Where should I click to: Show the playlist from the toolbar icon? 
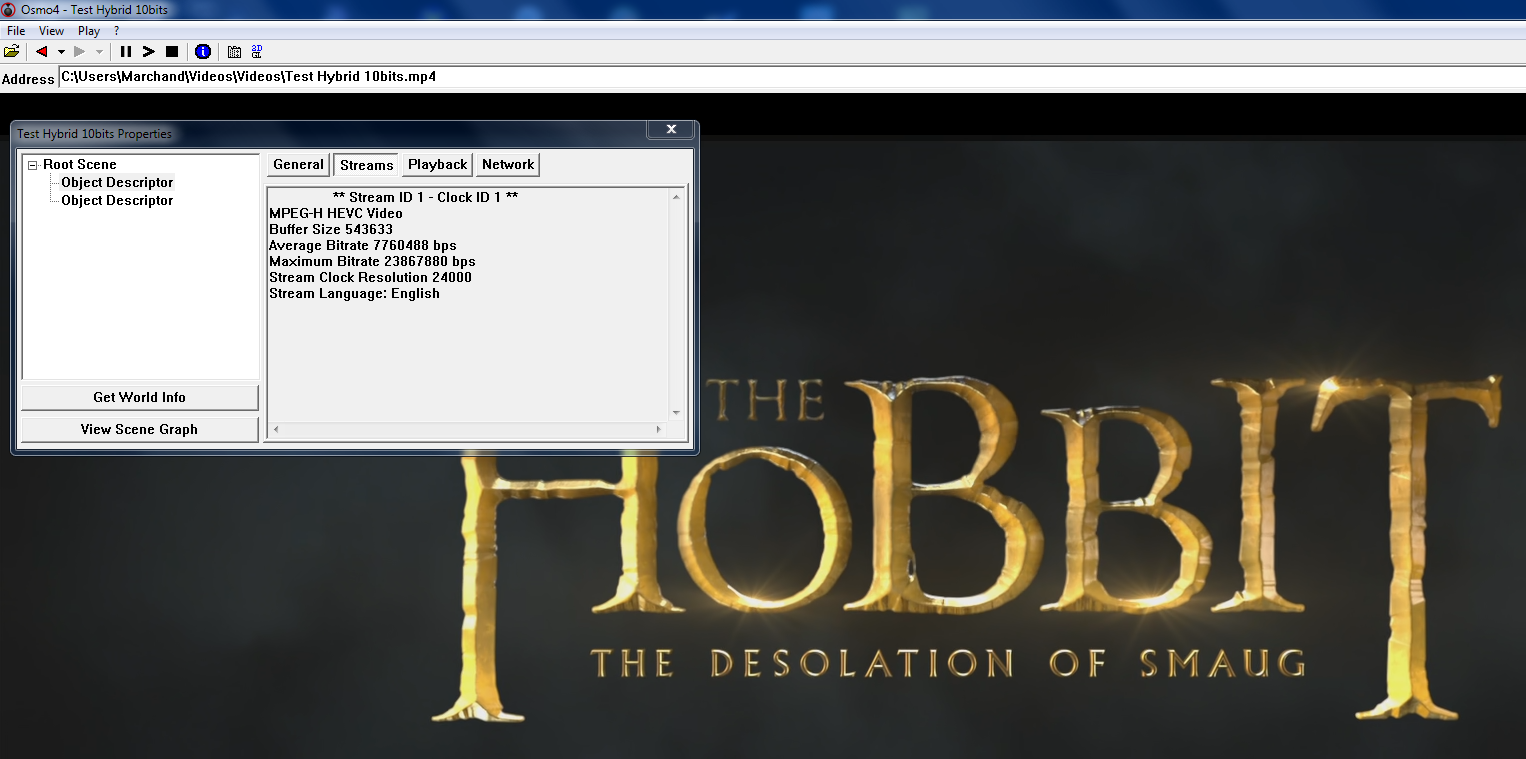tap(234, 51)
